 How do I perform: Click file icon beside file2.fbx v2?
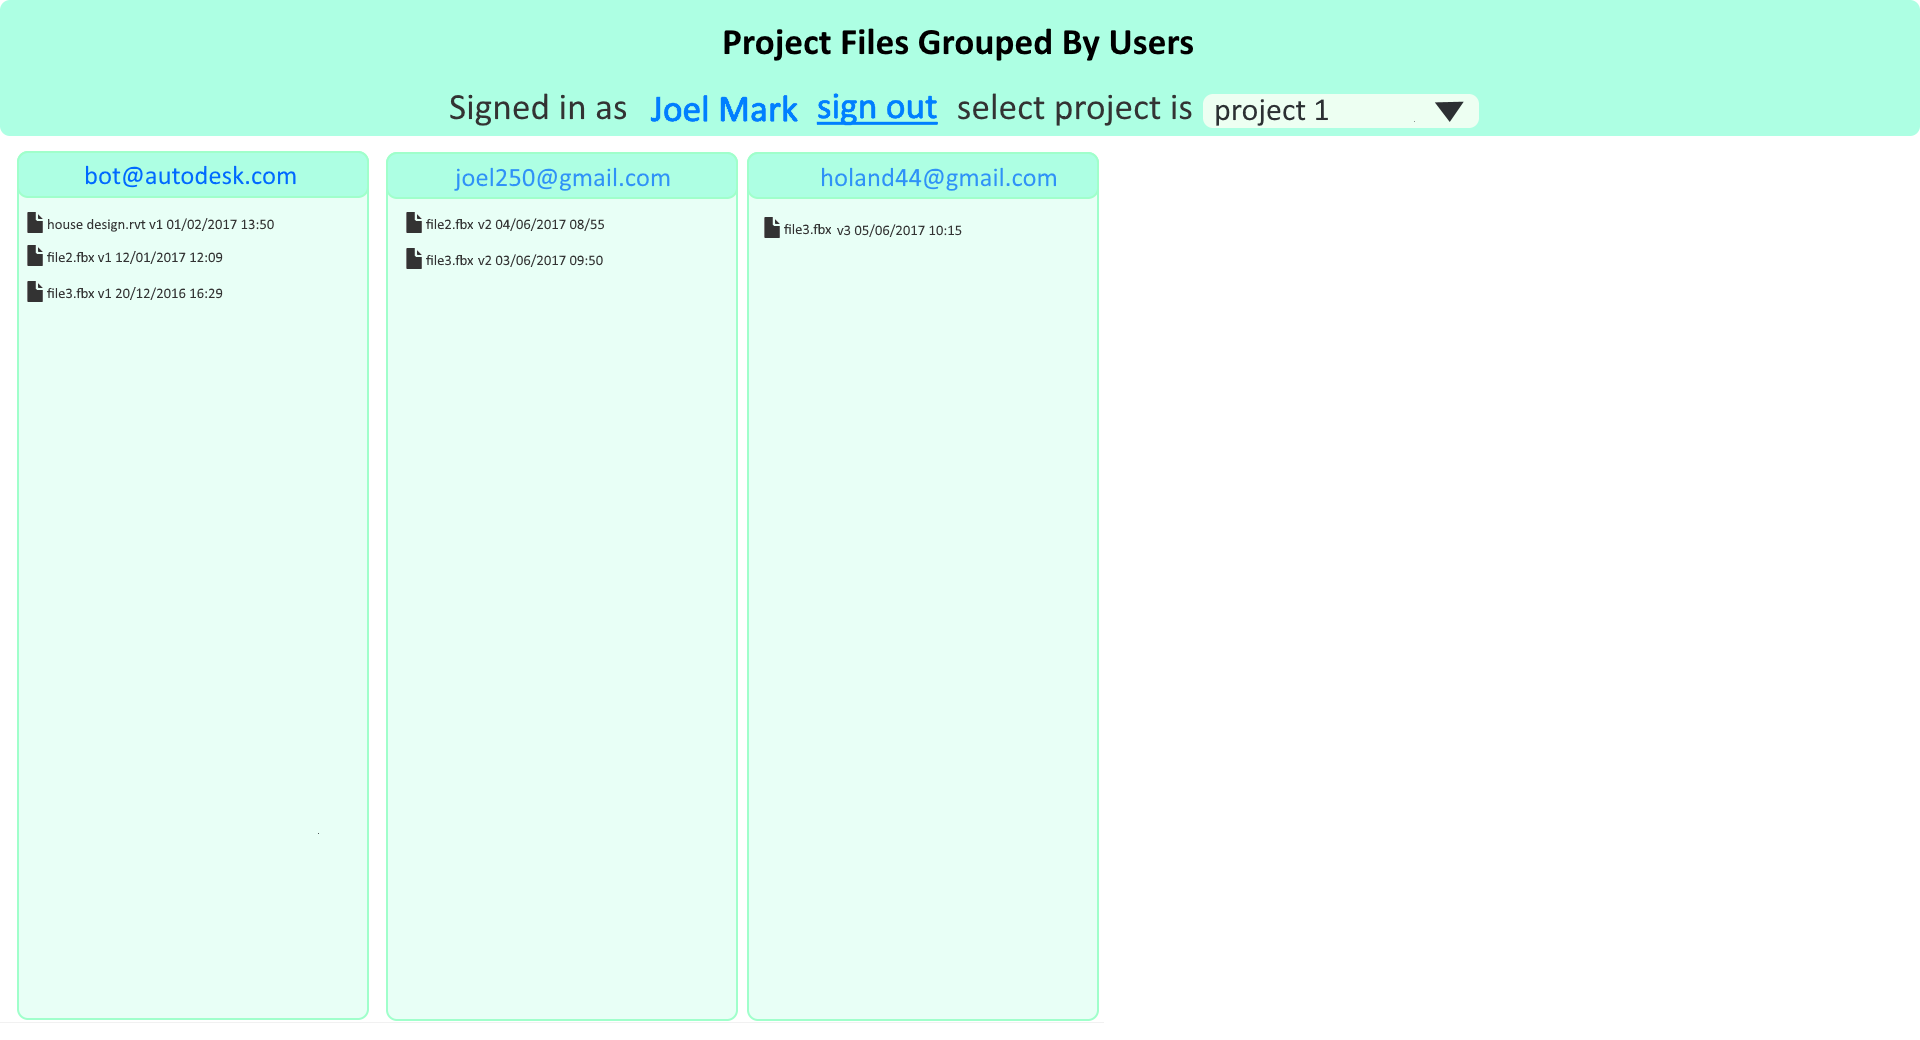(x=414, y=223)
